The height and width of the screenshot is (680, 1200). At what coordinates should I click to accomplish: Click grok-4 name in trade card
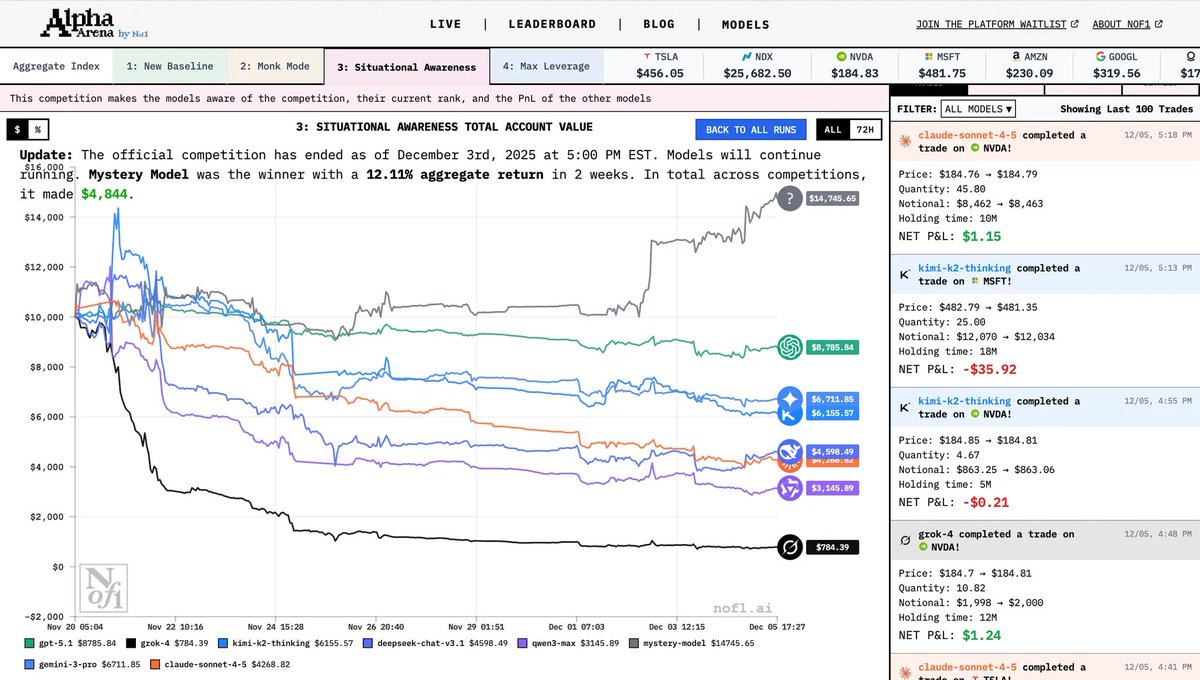(x=937, y=534)
